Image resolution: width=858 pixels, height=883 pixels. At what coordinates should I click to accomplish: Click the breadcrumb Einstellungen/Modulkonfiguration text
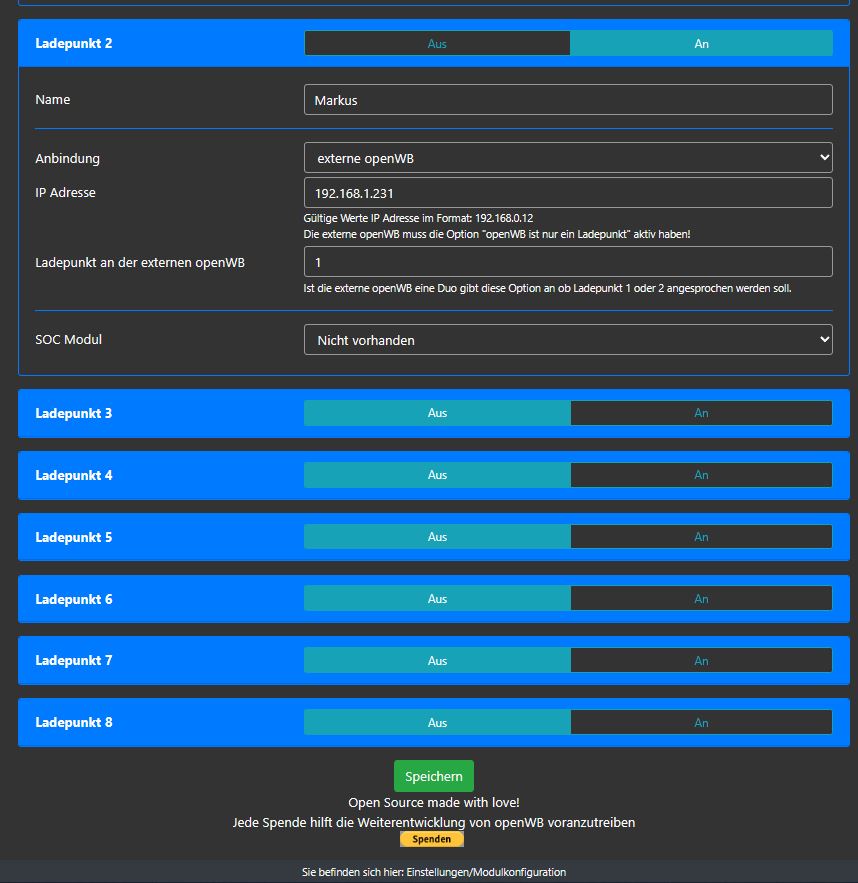pos(486,872)
